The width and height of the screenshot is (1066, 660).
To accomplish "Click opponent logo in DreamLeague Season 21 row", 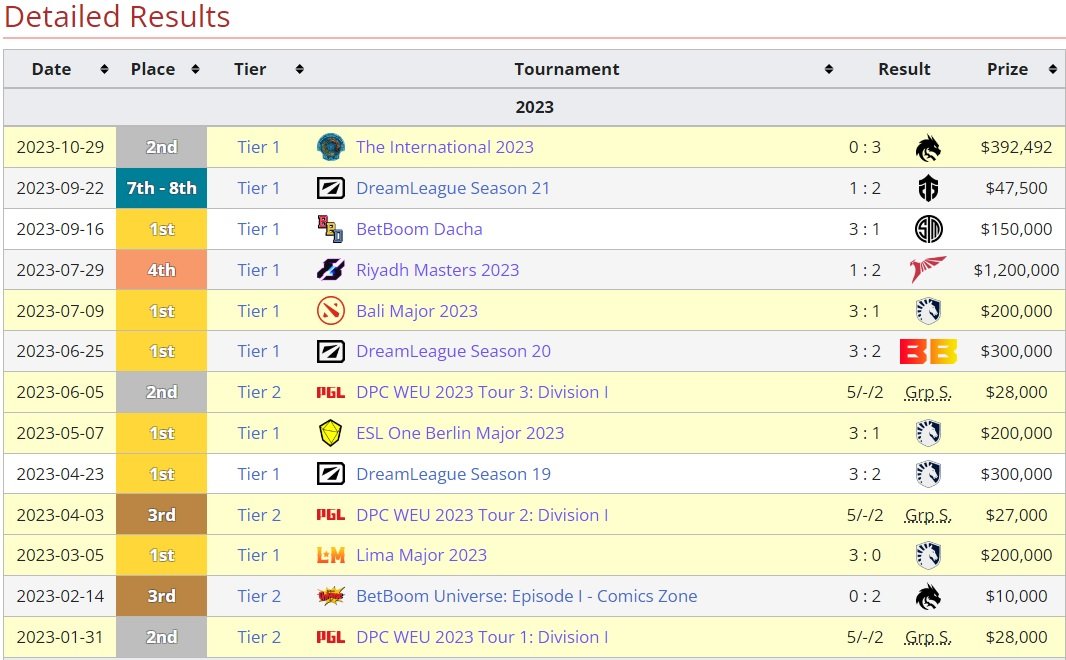I will click(x=928, y=188).
